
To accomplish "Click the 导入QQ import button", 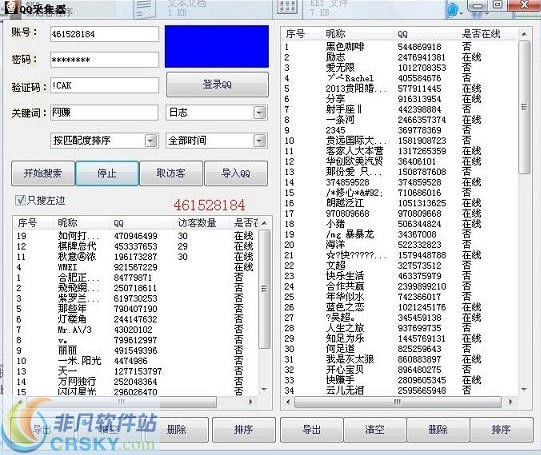I will coord(236,173).
